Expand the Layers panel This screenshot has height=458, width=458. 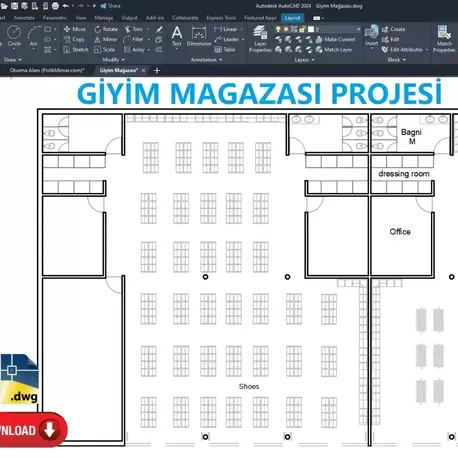304,60
